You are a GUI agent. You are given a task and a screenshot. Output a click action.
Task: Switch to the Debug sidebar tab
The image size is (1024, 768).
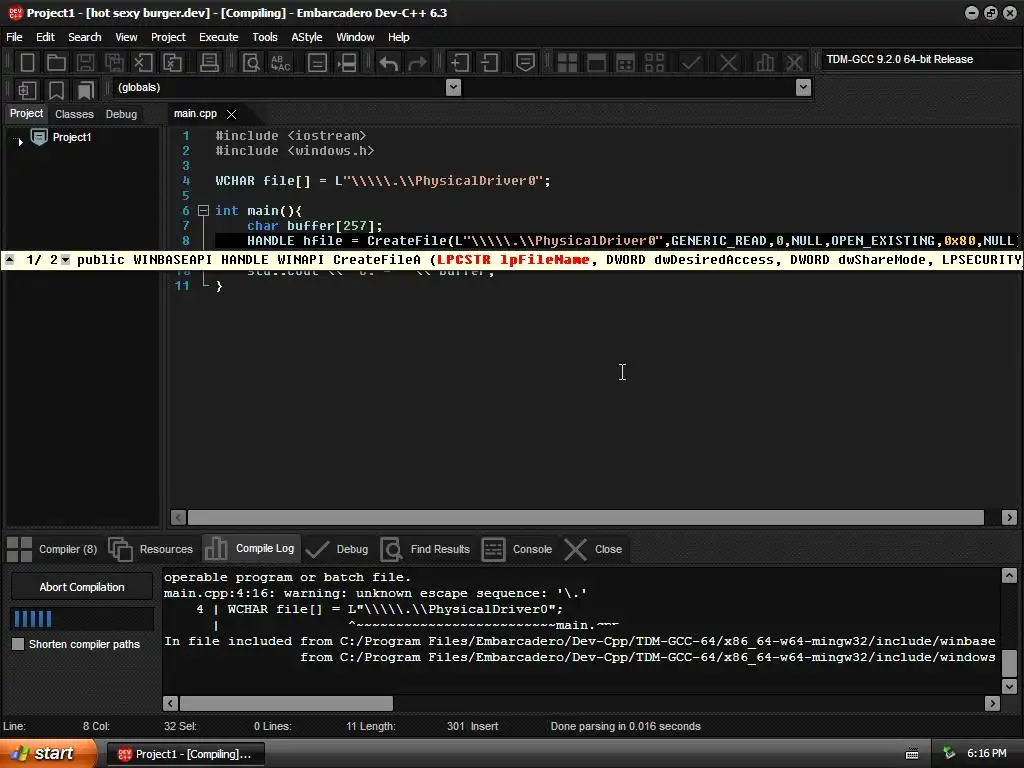pyautogui.click(x=121, y=114)
